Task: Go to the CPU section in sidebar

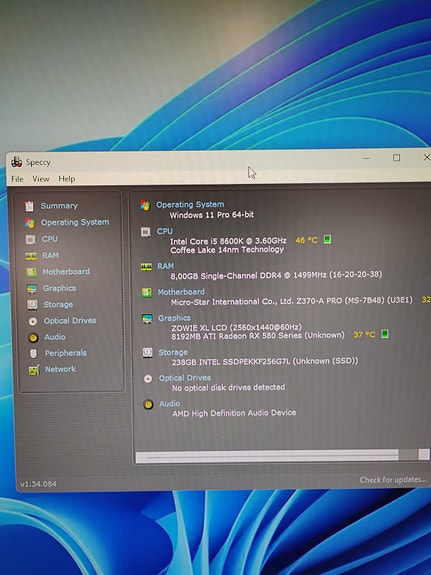Action: pos(50,239)
